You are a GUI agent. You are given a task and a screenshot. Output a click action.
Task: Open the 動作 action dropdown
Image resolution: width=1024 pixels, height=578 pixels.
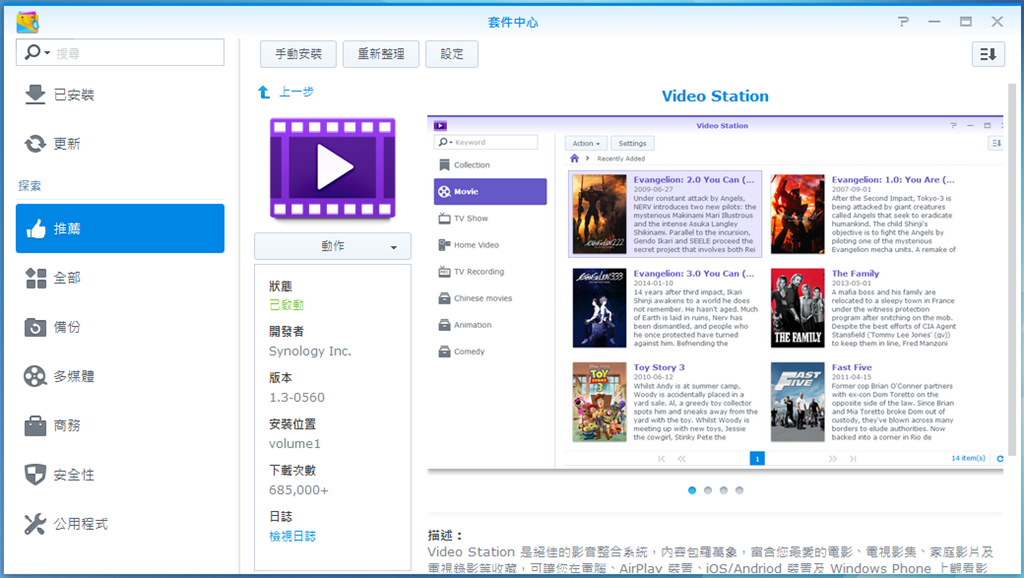(332, 246)
